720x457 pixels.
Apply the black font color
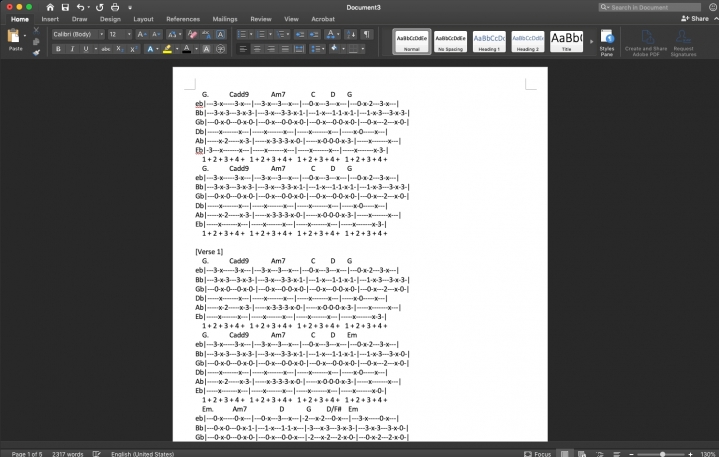186,49
